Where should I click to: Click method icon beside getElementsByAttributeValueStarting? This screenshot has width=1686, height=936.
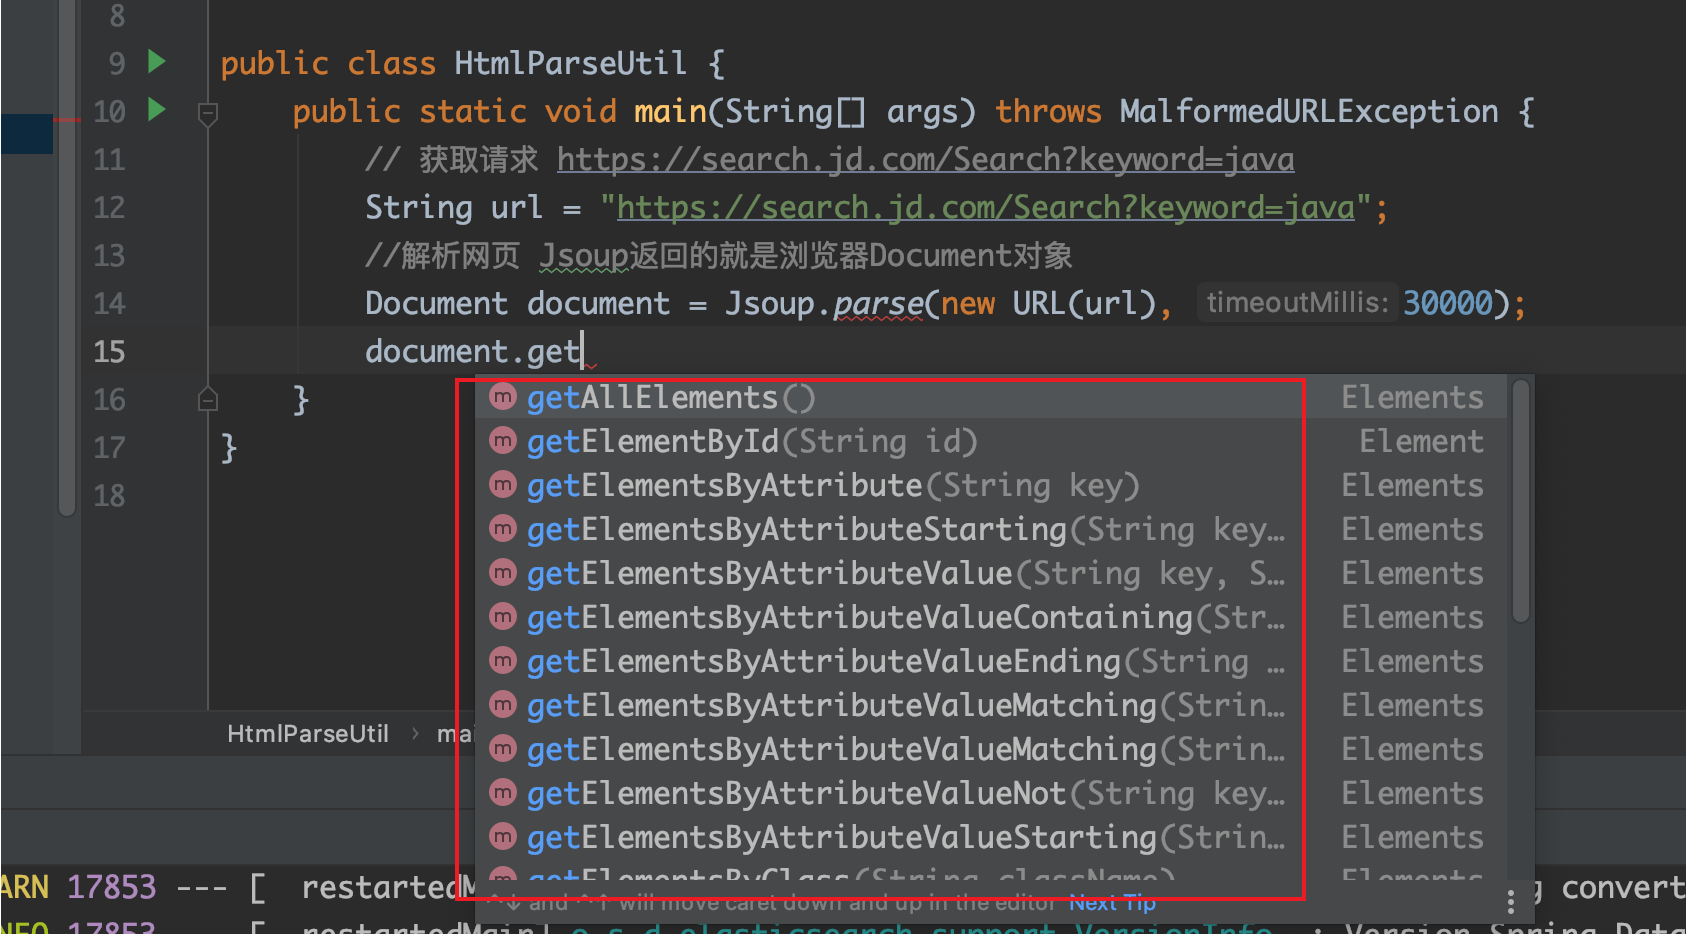click(502, 837)
